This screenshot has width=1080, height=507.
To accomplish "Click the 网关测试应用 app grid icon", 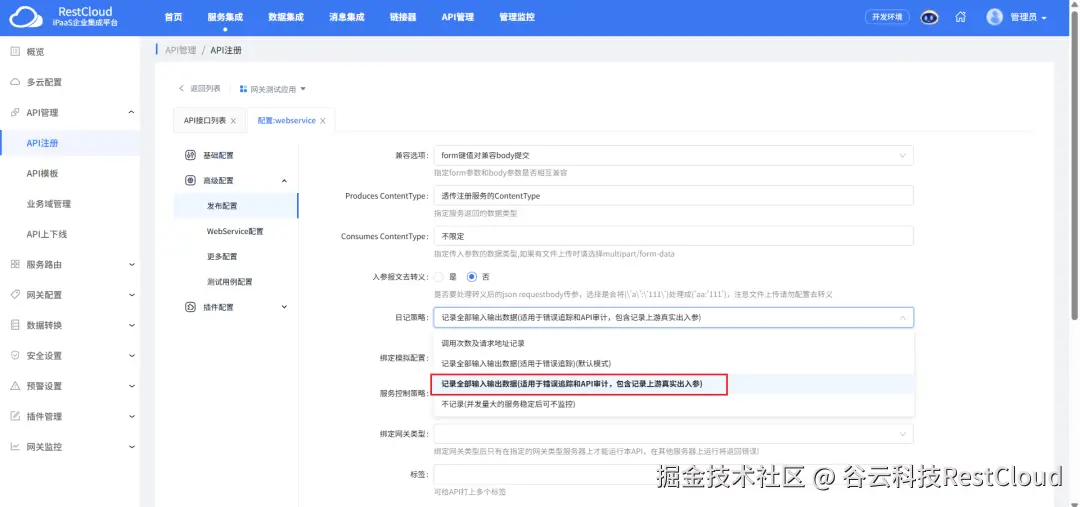I will (x=243, y=89).
